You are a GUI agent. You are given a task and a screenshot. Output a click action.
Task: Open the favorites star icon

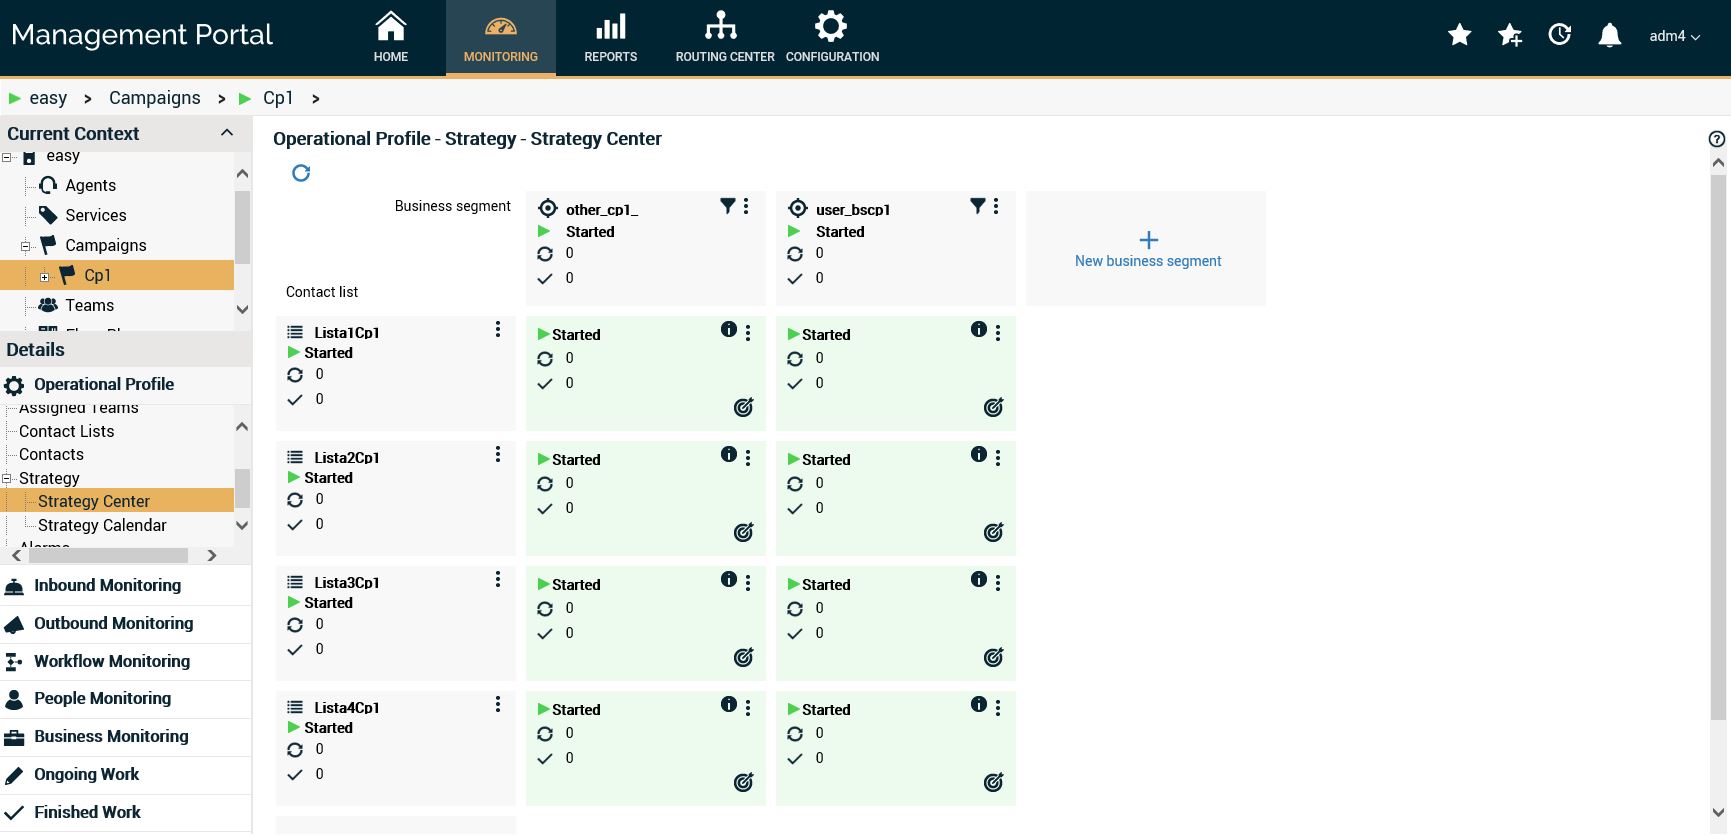coord(1459,36)
